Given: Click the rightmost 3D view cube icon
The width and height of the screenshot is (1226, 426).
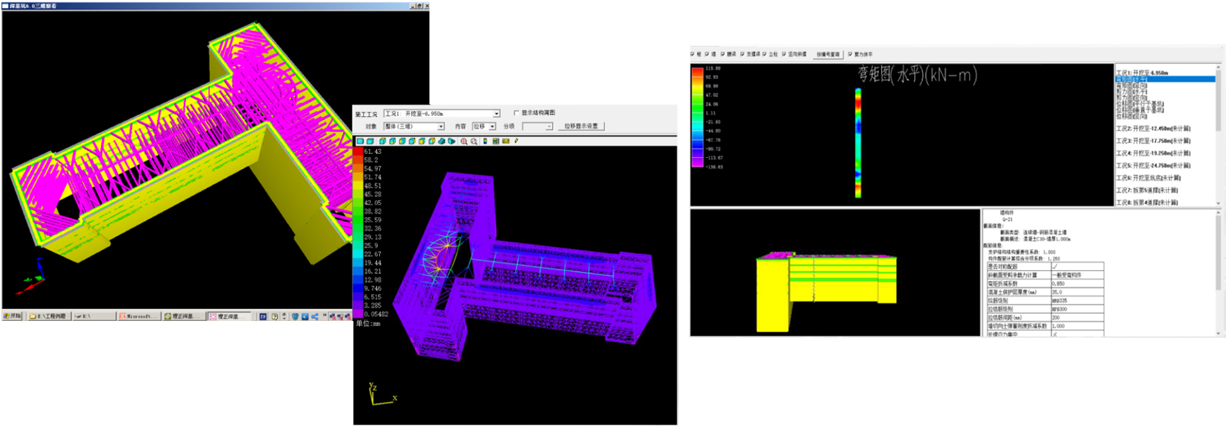Looking at the screenshot, I should [x=452, y=141].
